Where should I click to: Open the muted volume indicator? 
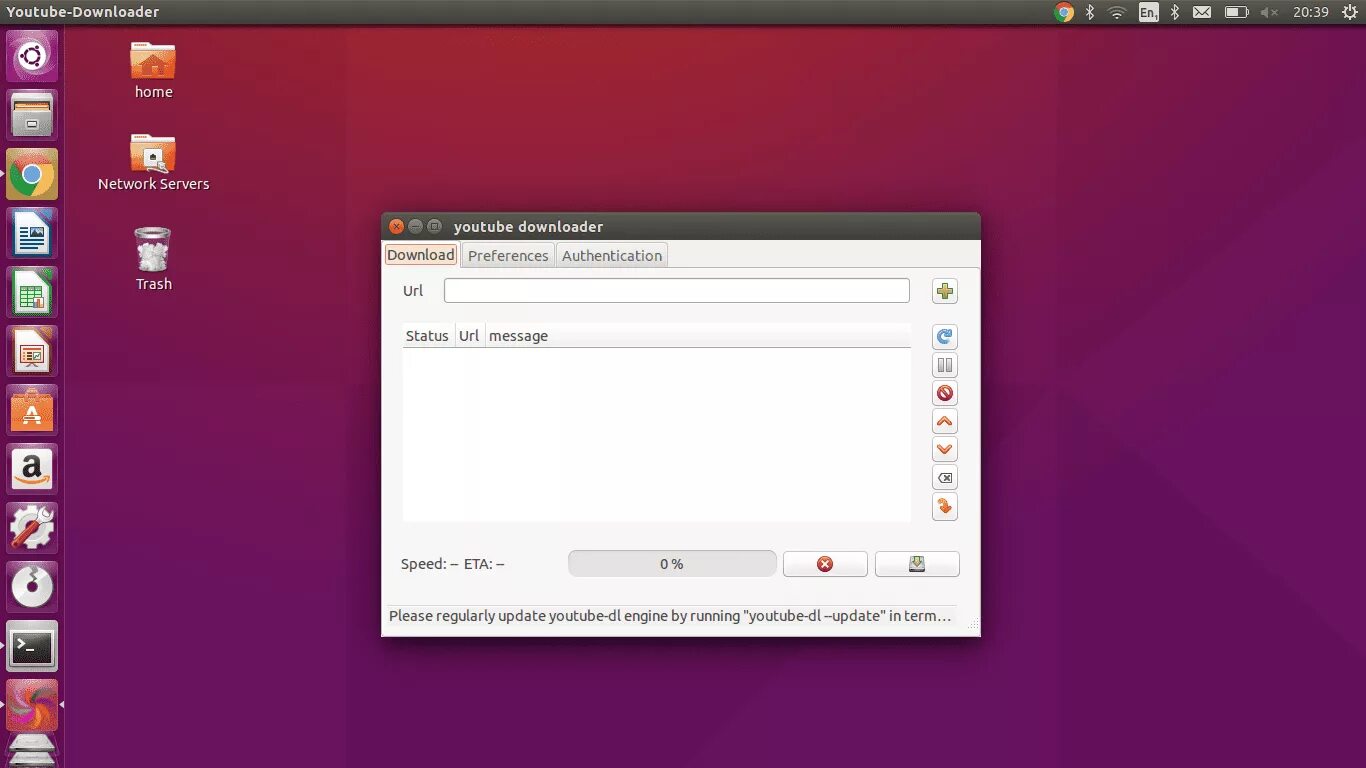1270,12
